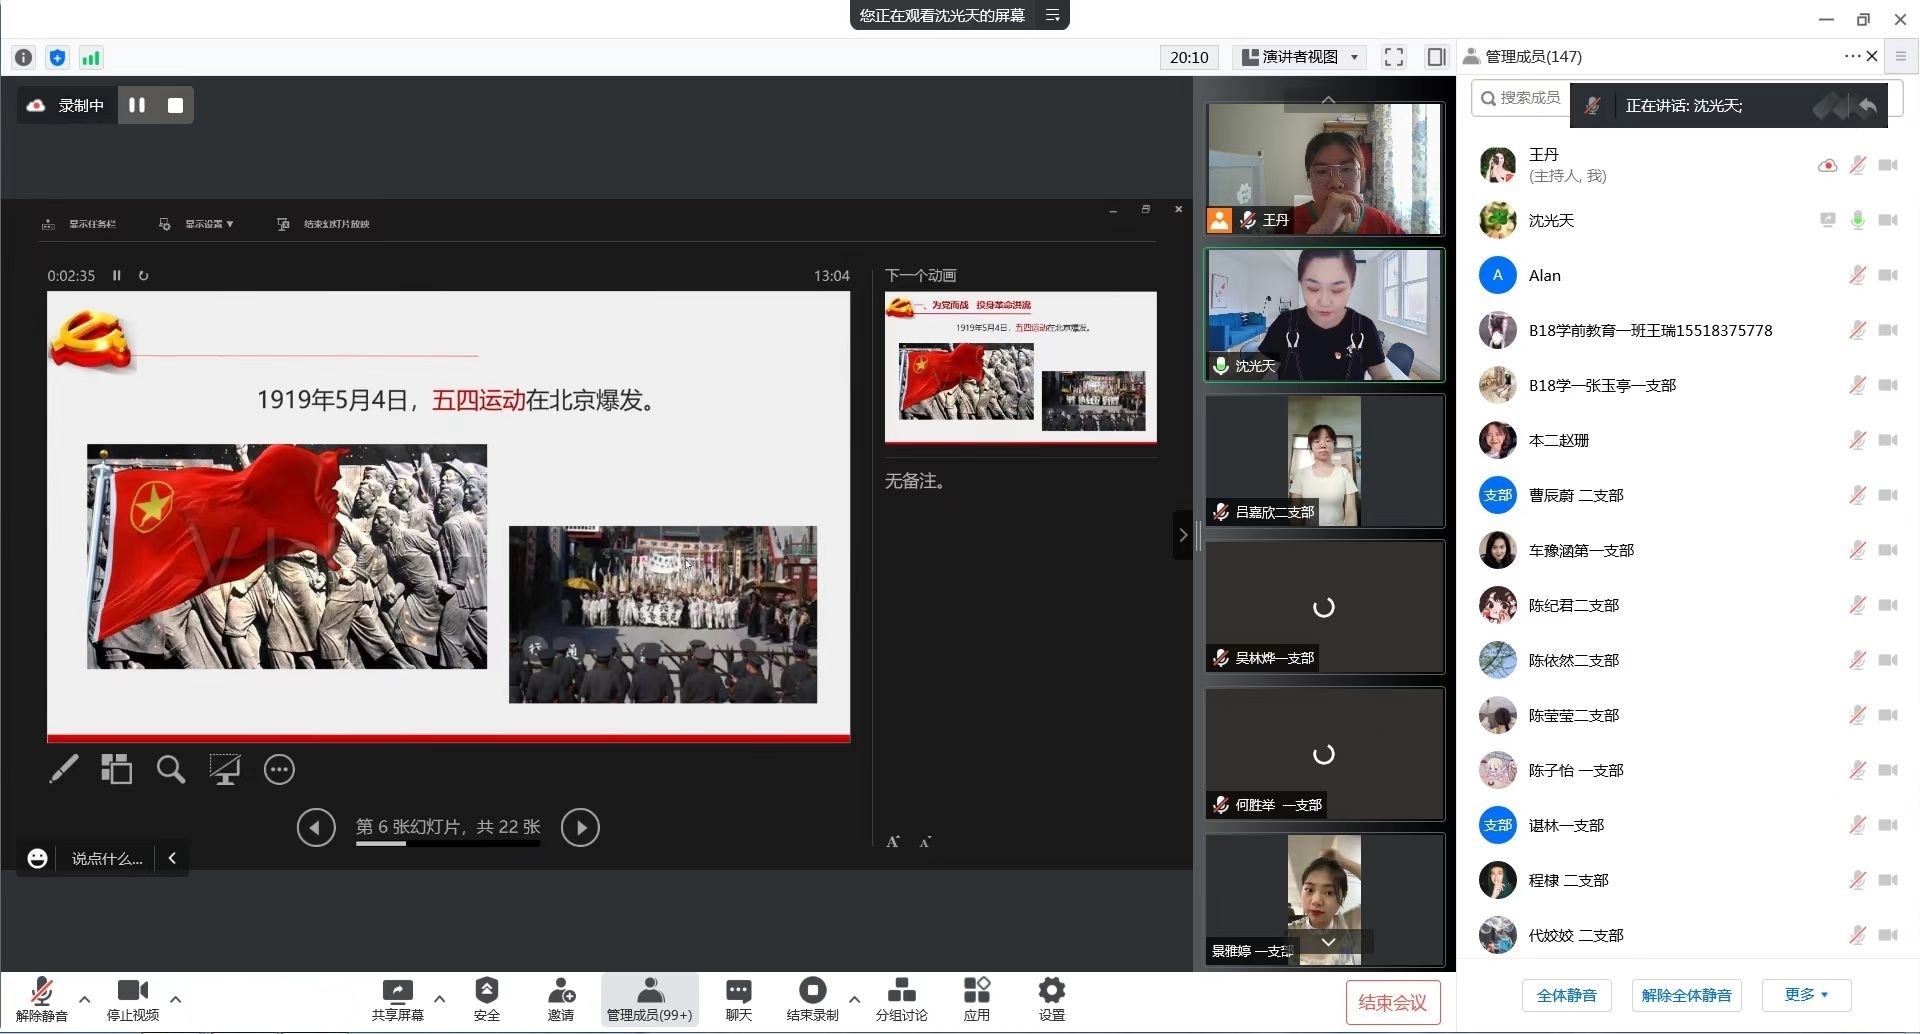Click the network signal strength icon
The image size is (1920, 1034).
[91, 58]
